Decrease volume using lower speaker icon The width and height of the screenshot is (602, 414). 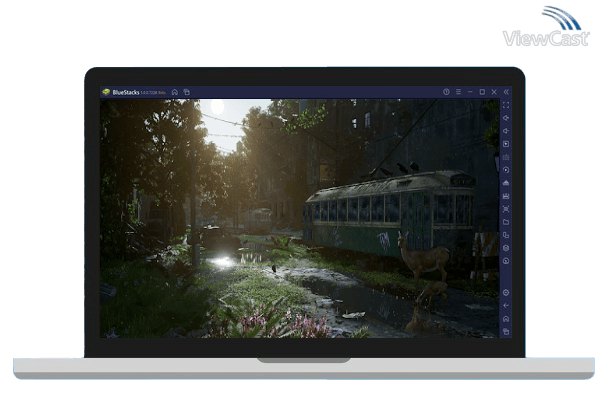(x=506, y=131)
